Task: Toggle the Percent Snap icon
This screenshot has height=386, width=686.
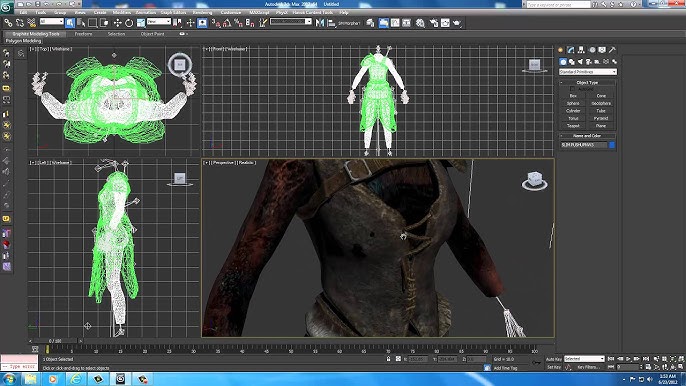Action: [x=238, y=23]
